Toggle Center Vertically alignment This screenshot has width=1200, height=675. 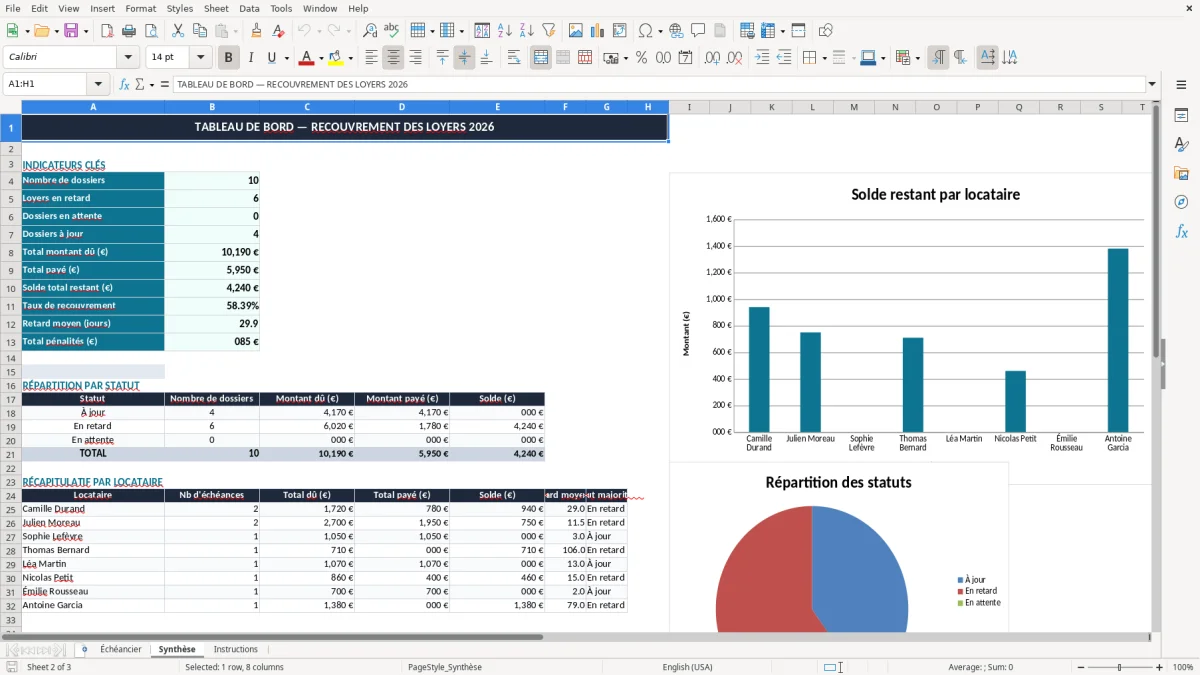click(x=464, y=58)
